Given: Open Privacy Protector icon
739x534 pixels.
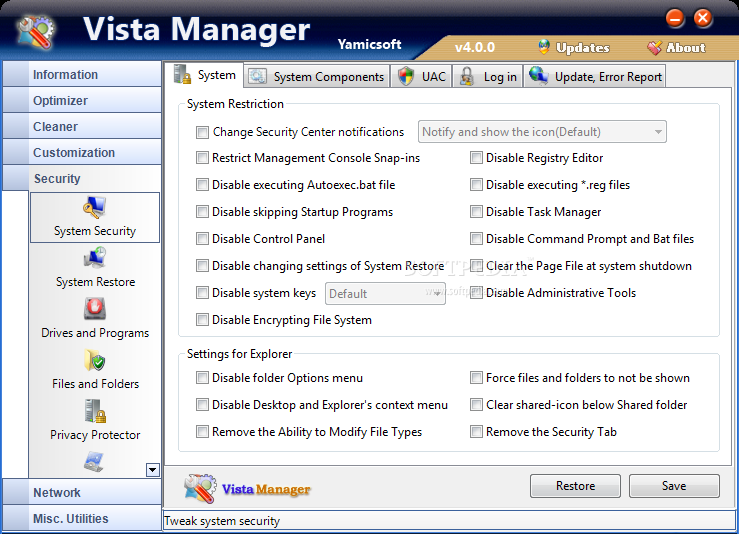Looking at the screenshot, I should 95,411.
